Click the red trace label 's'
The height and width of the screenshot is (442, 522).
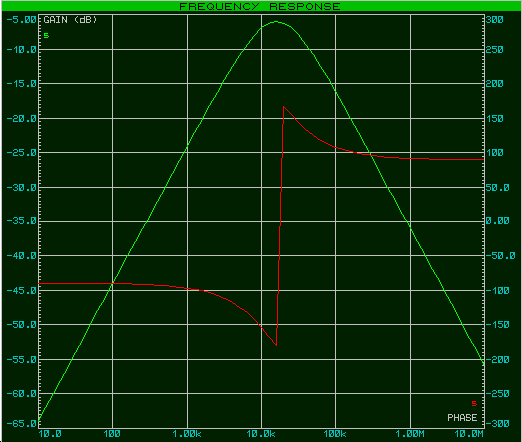click(x=474, y=404)
